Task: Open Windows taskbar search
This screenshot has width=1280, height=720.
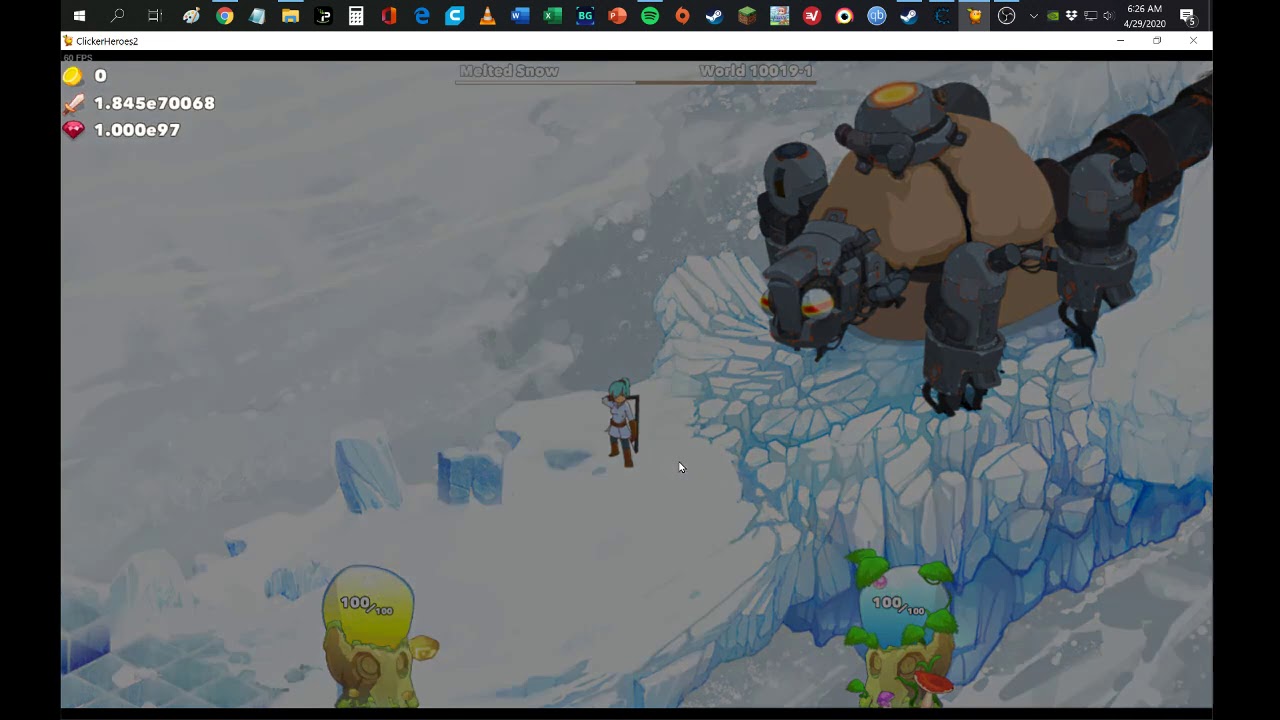Action: 118,16
